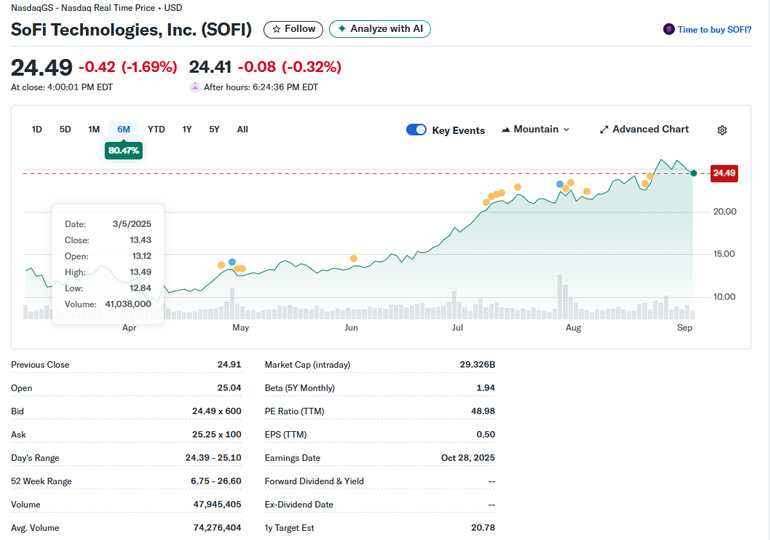Image resolution: width=770 pixels, height=540 pixels.
Task: Select the YTD range tab
Action: (x=156, y=129)
